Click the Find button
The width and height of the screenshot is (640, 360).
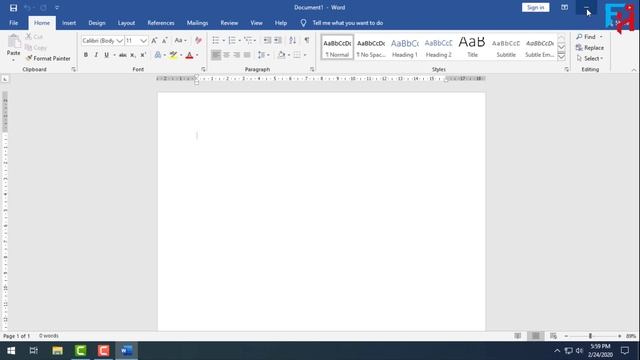(586, 37)
